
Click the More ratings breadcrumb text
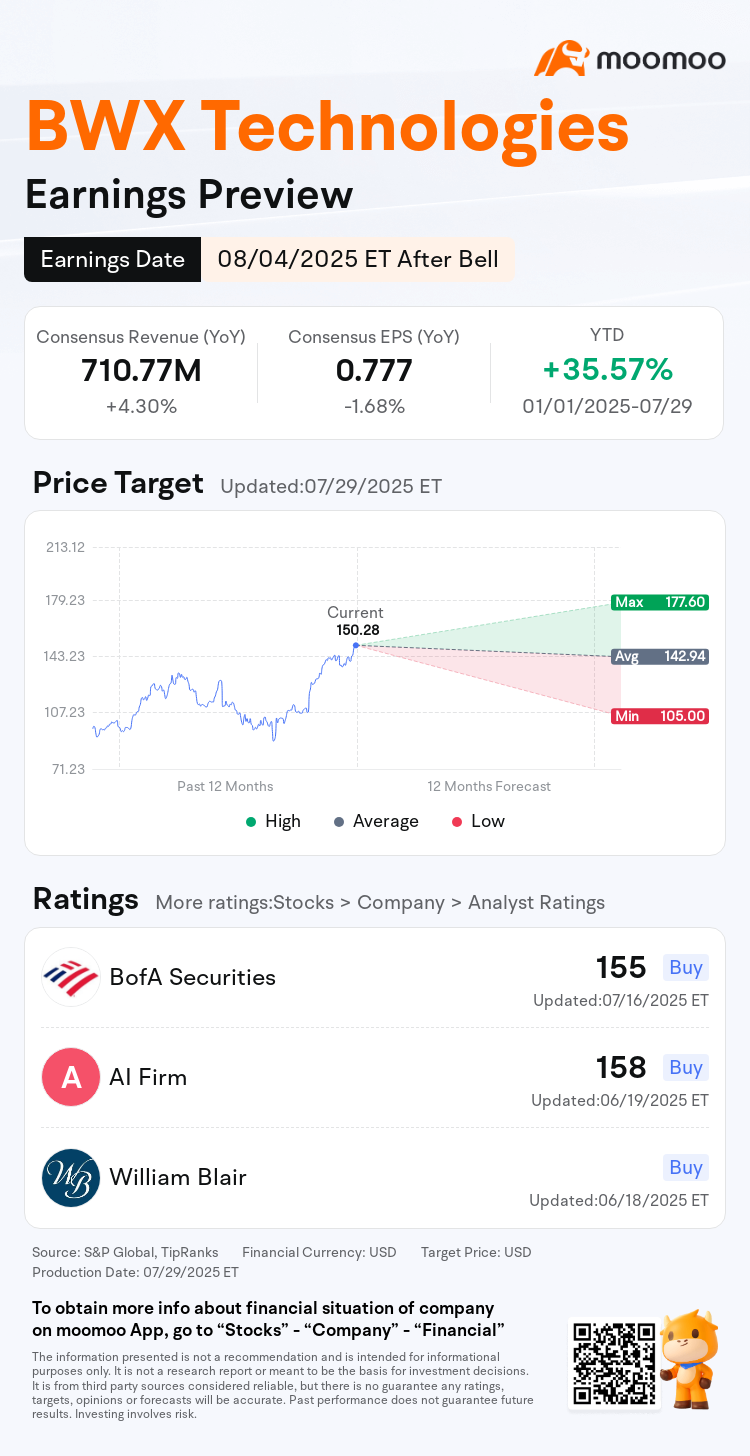[x=380, y=902]
